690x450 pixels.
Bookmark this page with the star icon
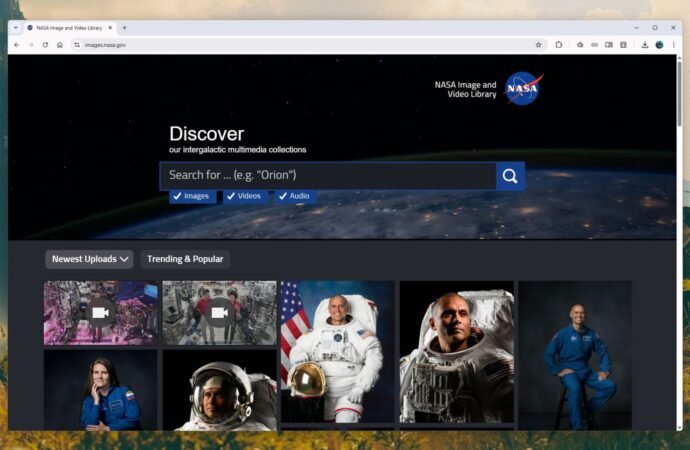pos(538,45)
